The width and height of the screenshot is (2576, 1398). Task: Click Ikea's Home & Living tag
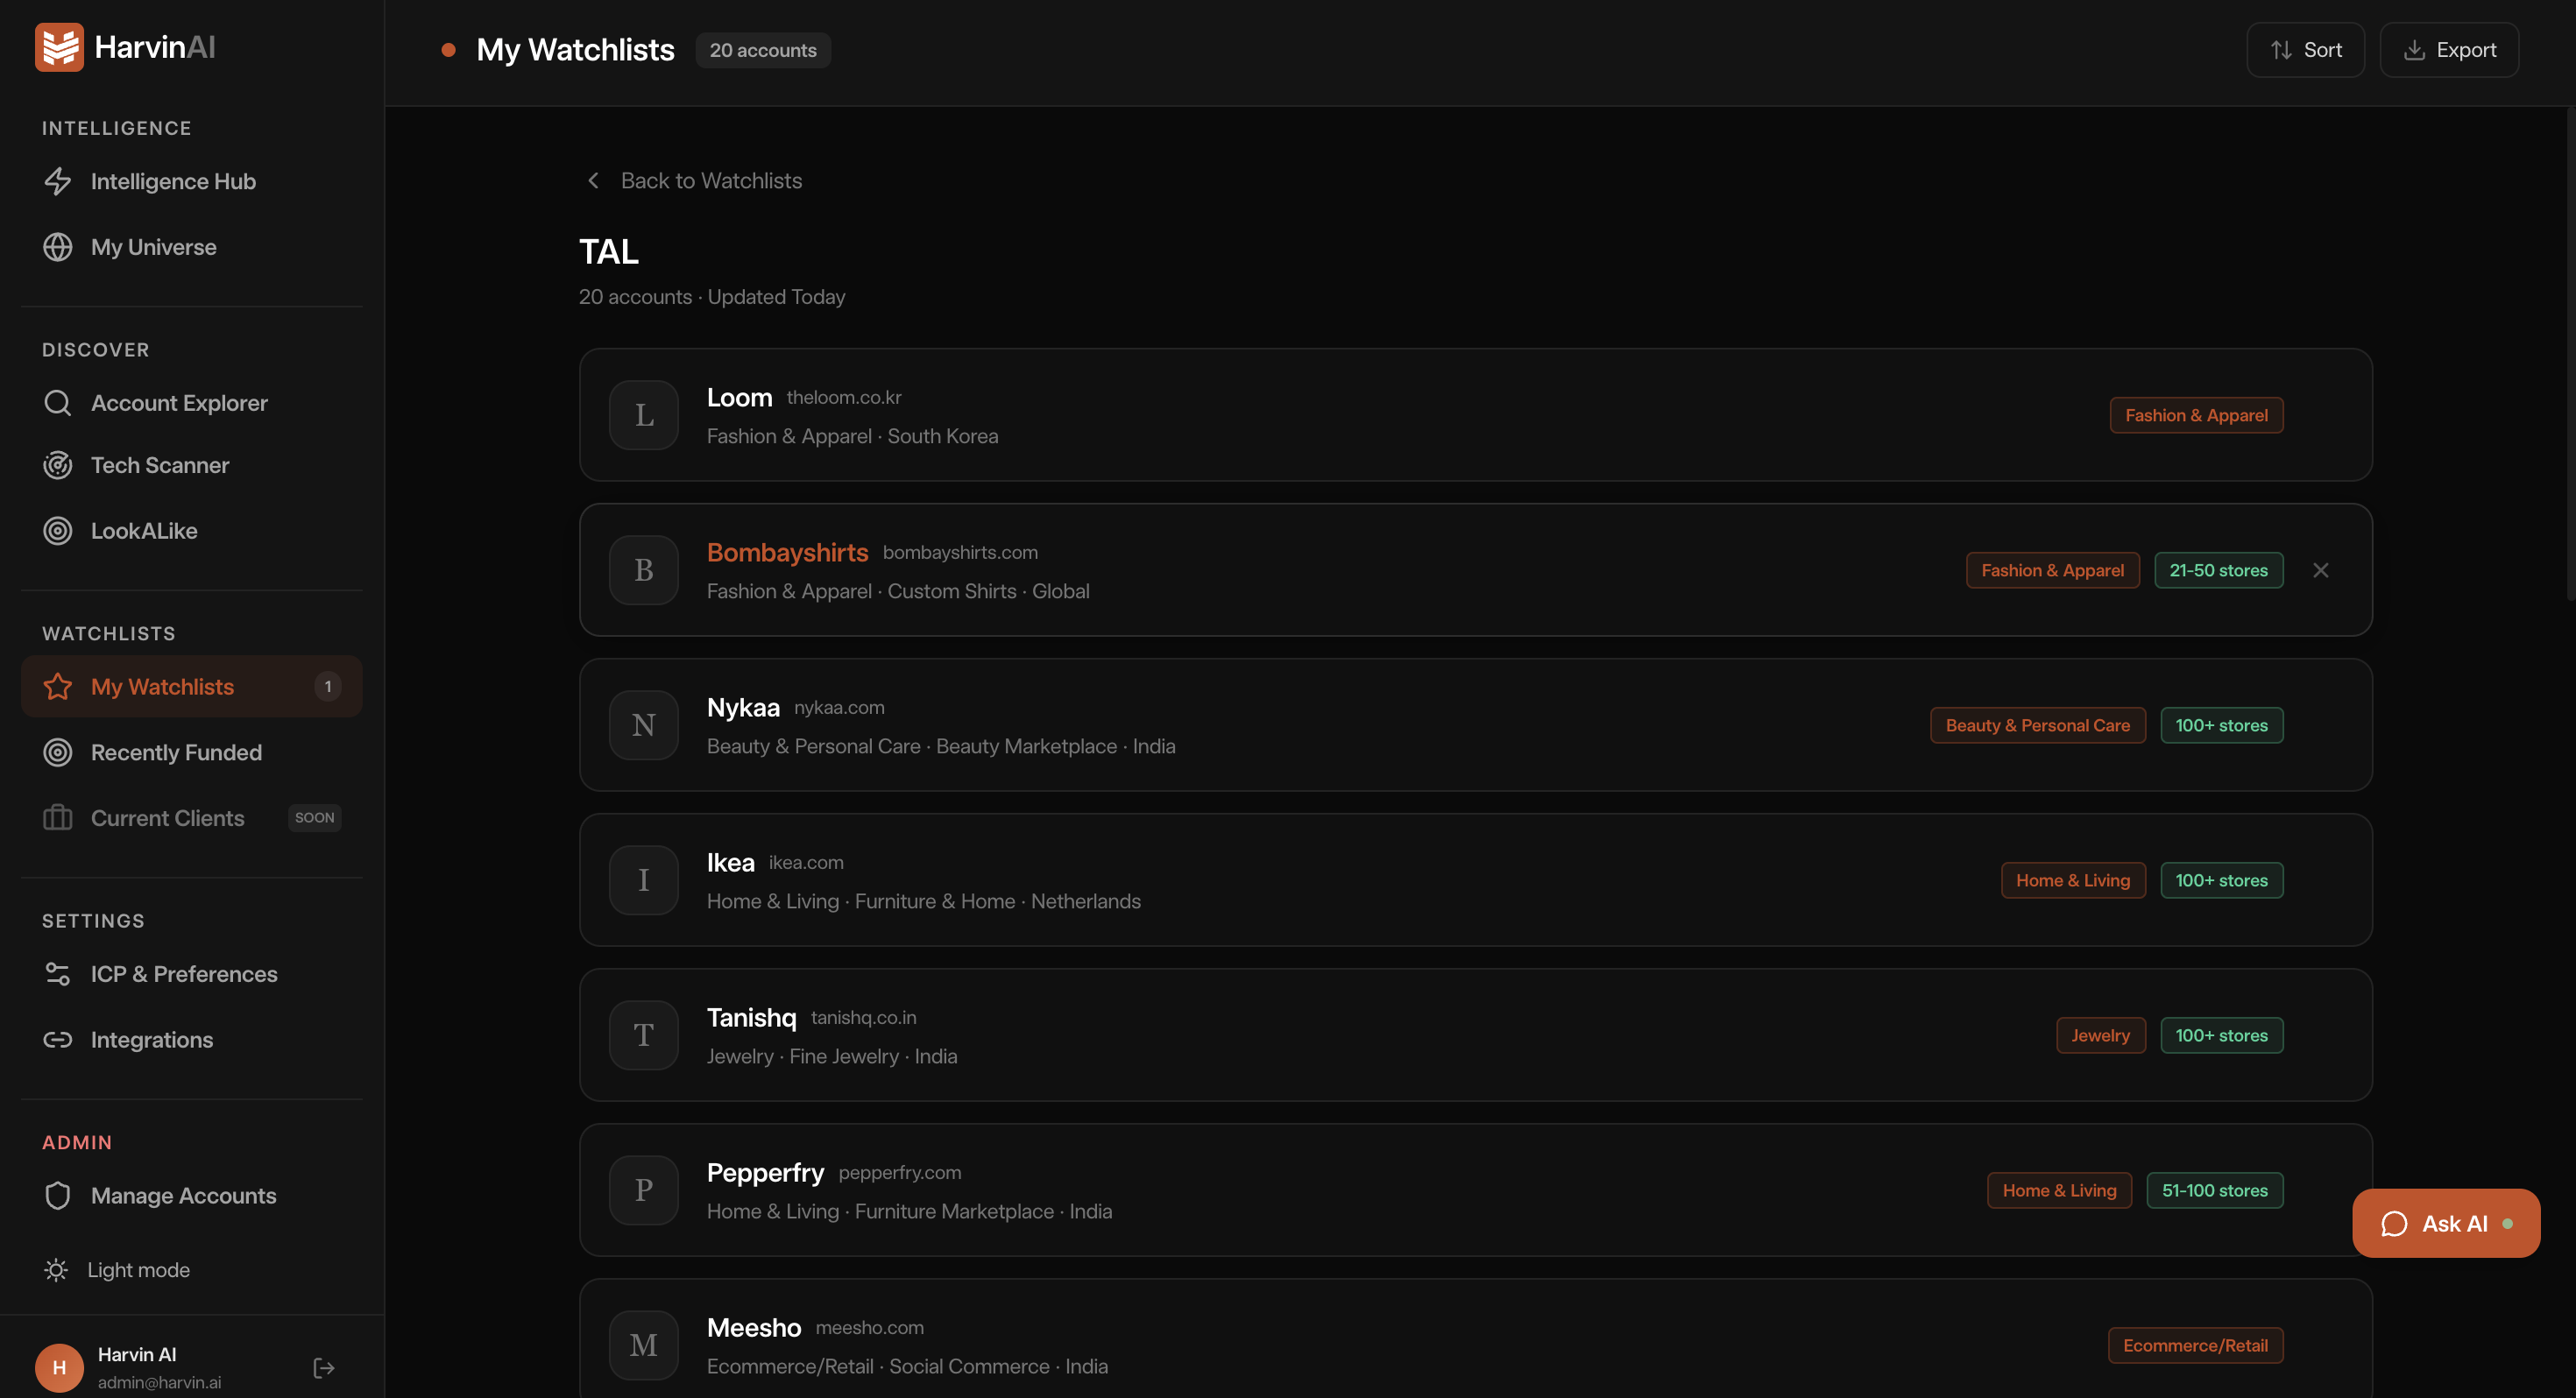(x=2073, y=880)
